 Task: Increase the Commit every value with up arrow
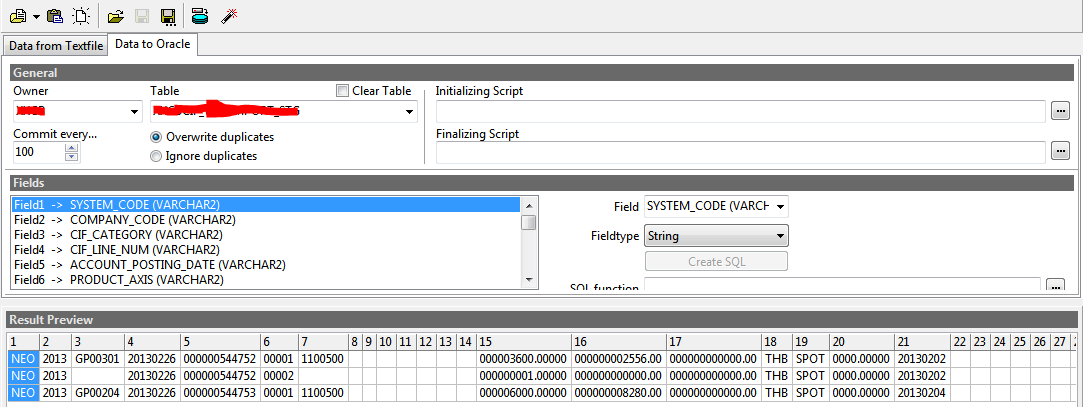(x=71, y=148)
